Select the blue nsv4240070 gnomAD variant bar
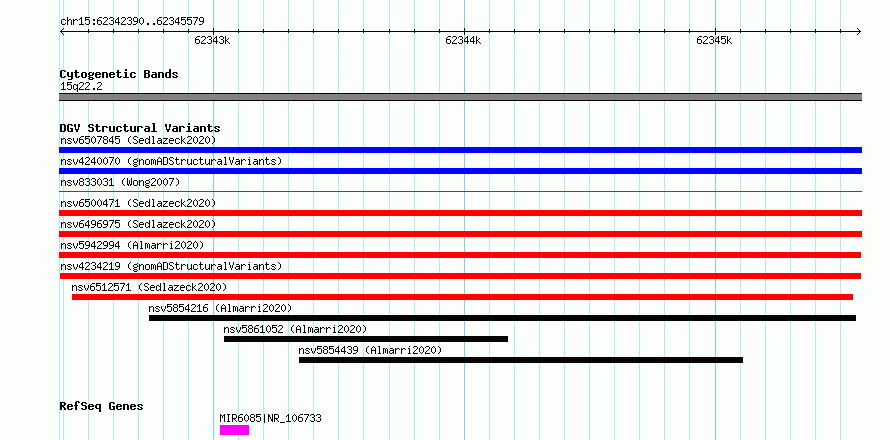This screenshot has height=440, width=890. click(460, 171)
